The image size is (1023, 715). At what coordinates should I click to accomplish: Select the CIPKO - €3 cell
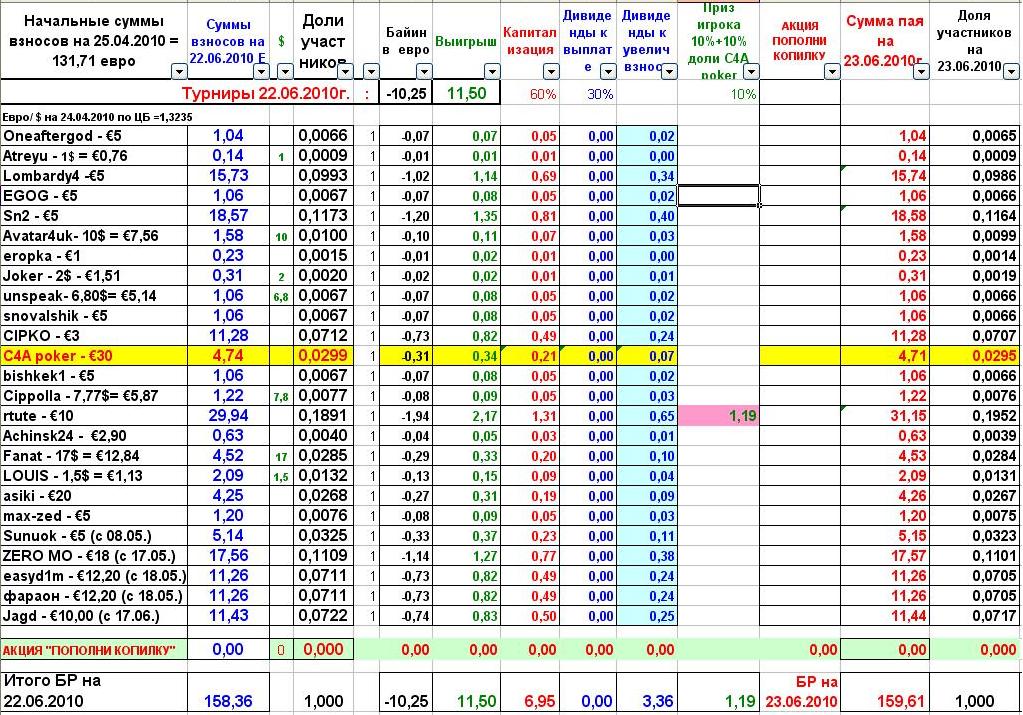[94, 336]
